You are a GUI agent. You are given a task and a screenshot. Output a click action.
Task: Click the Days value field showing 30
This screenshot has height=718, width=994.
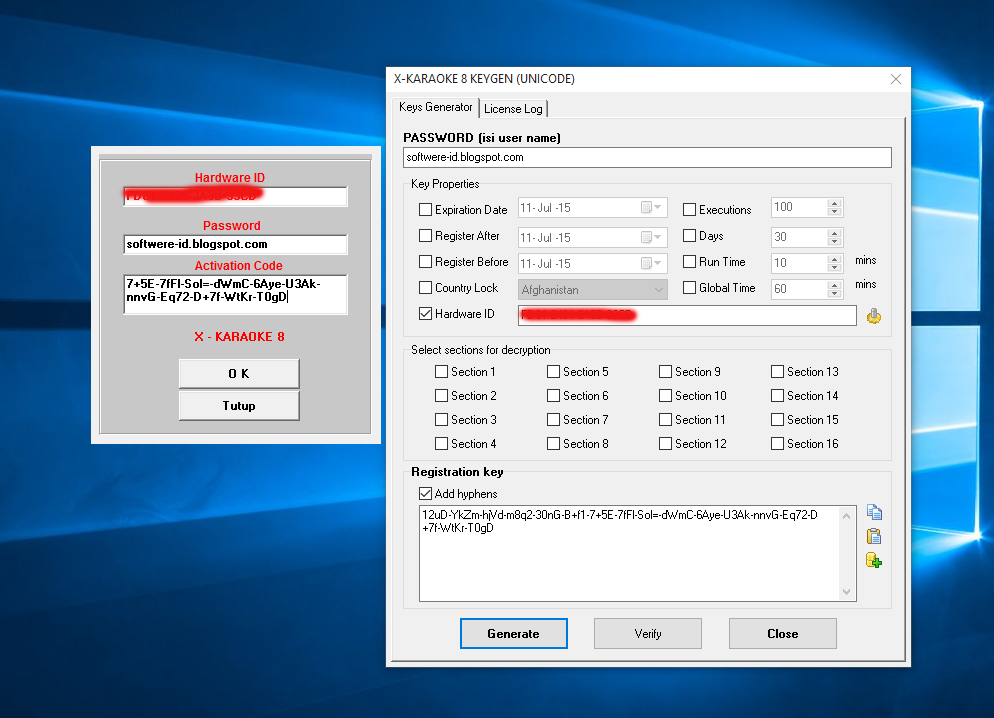799,237
